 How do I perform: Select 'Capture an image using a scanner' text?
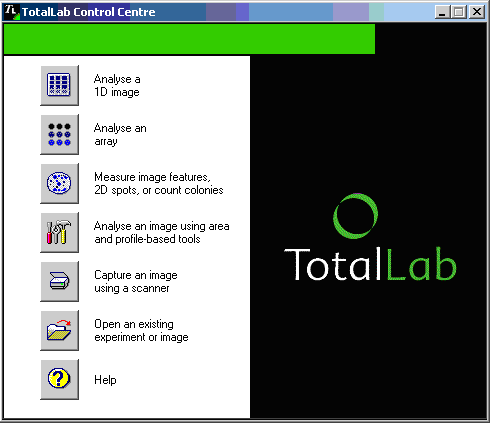(136, 282)
